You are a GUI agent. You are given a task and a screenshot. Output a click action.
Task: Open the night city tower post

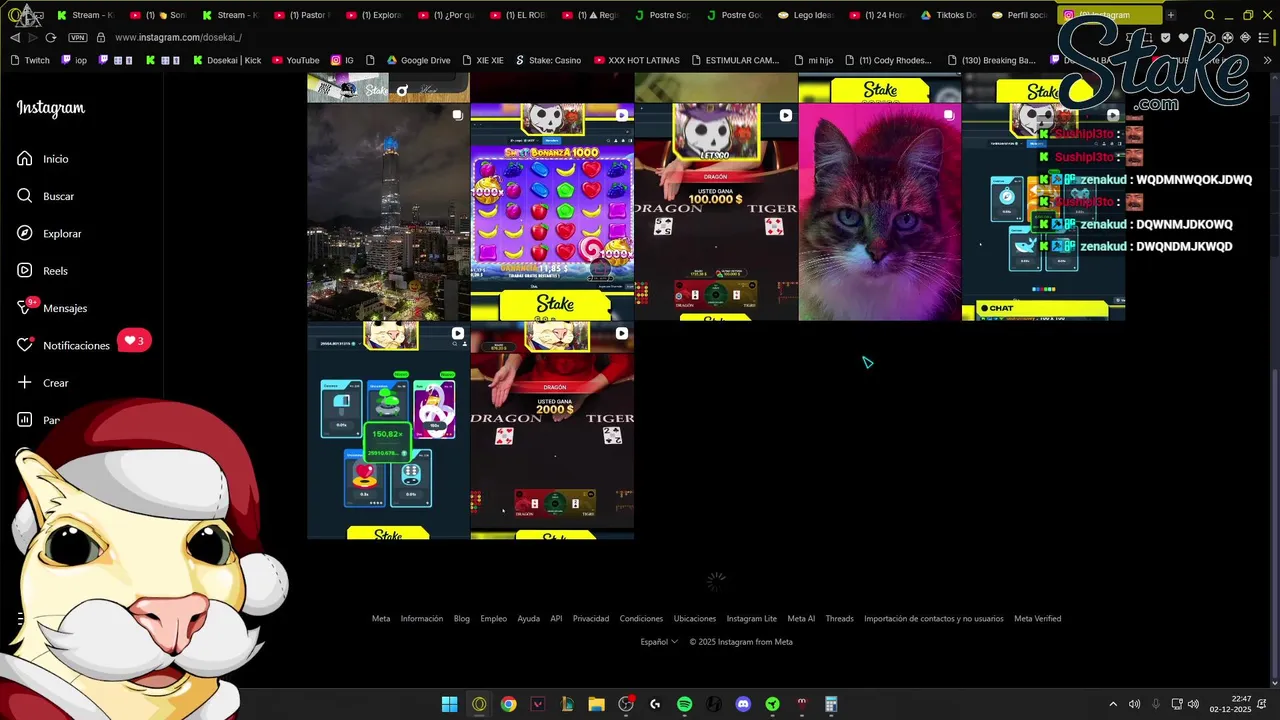pos(388,212)
